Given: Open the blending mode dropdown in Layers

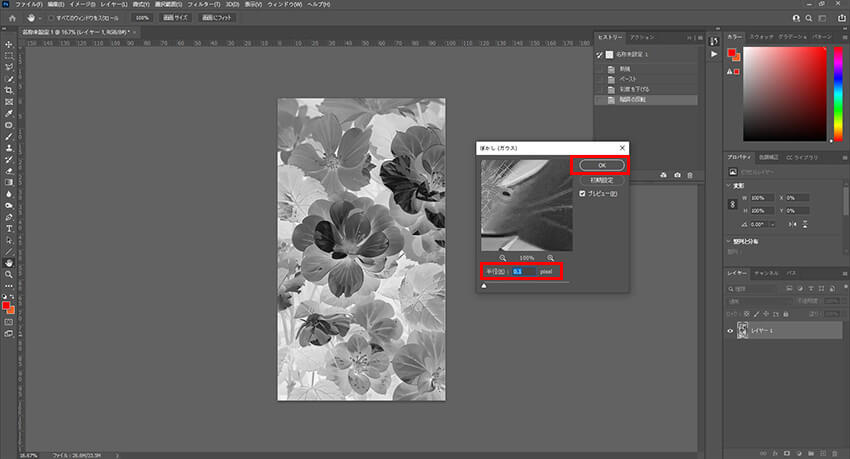Looking at the screenshot, I should [x=759, y=301].
